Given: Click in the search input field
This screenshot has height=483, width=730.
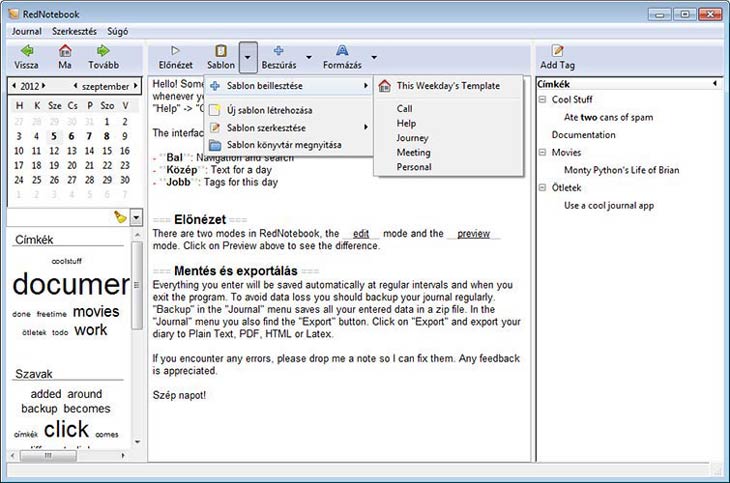Looking at the screenshot, I should pos(58,217).
